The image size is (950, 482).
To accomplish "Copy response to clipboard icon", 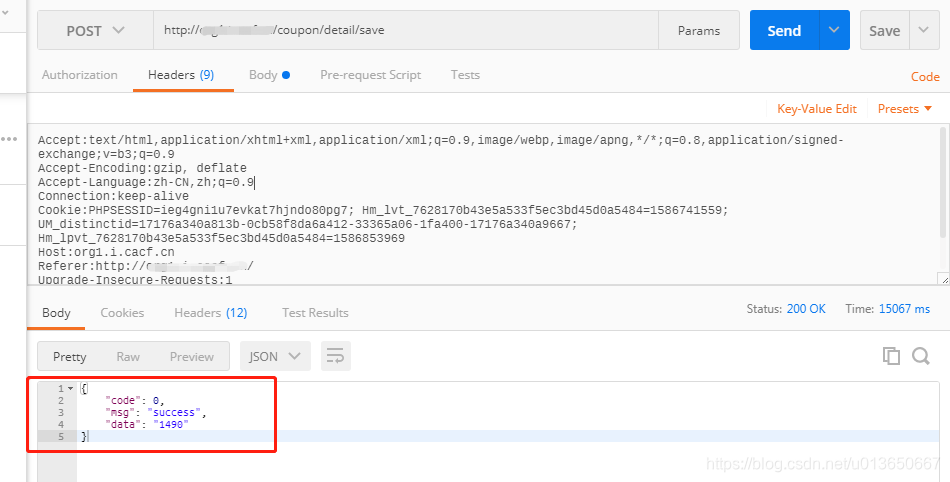I will coord(891,356).
